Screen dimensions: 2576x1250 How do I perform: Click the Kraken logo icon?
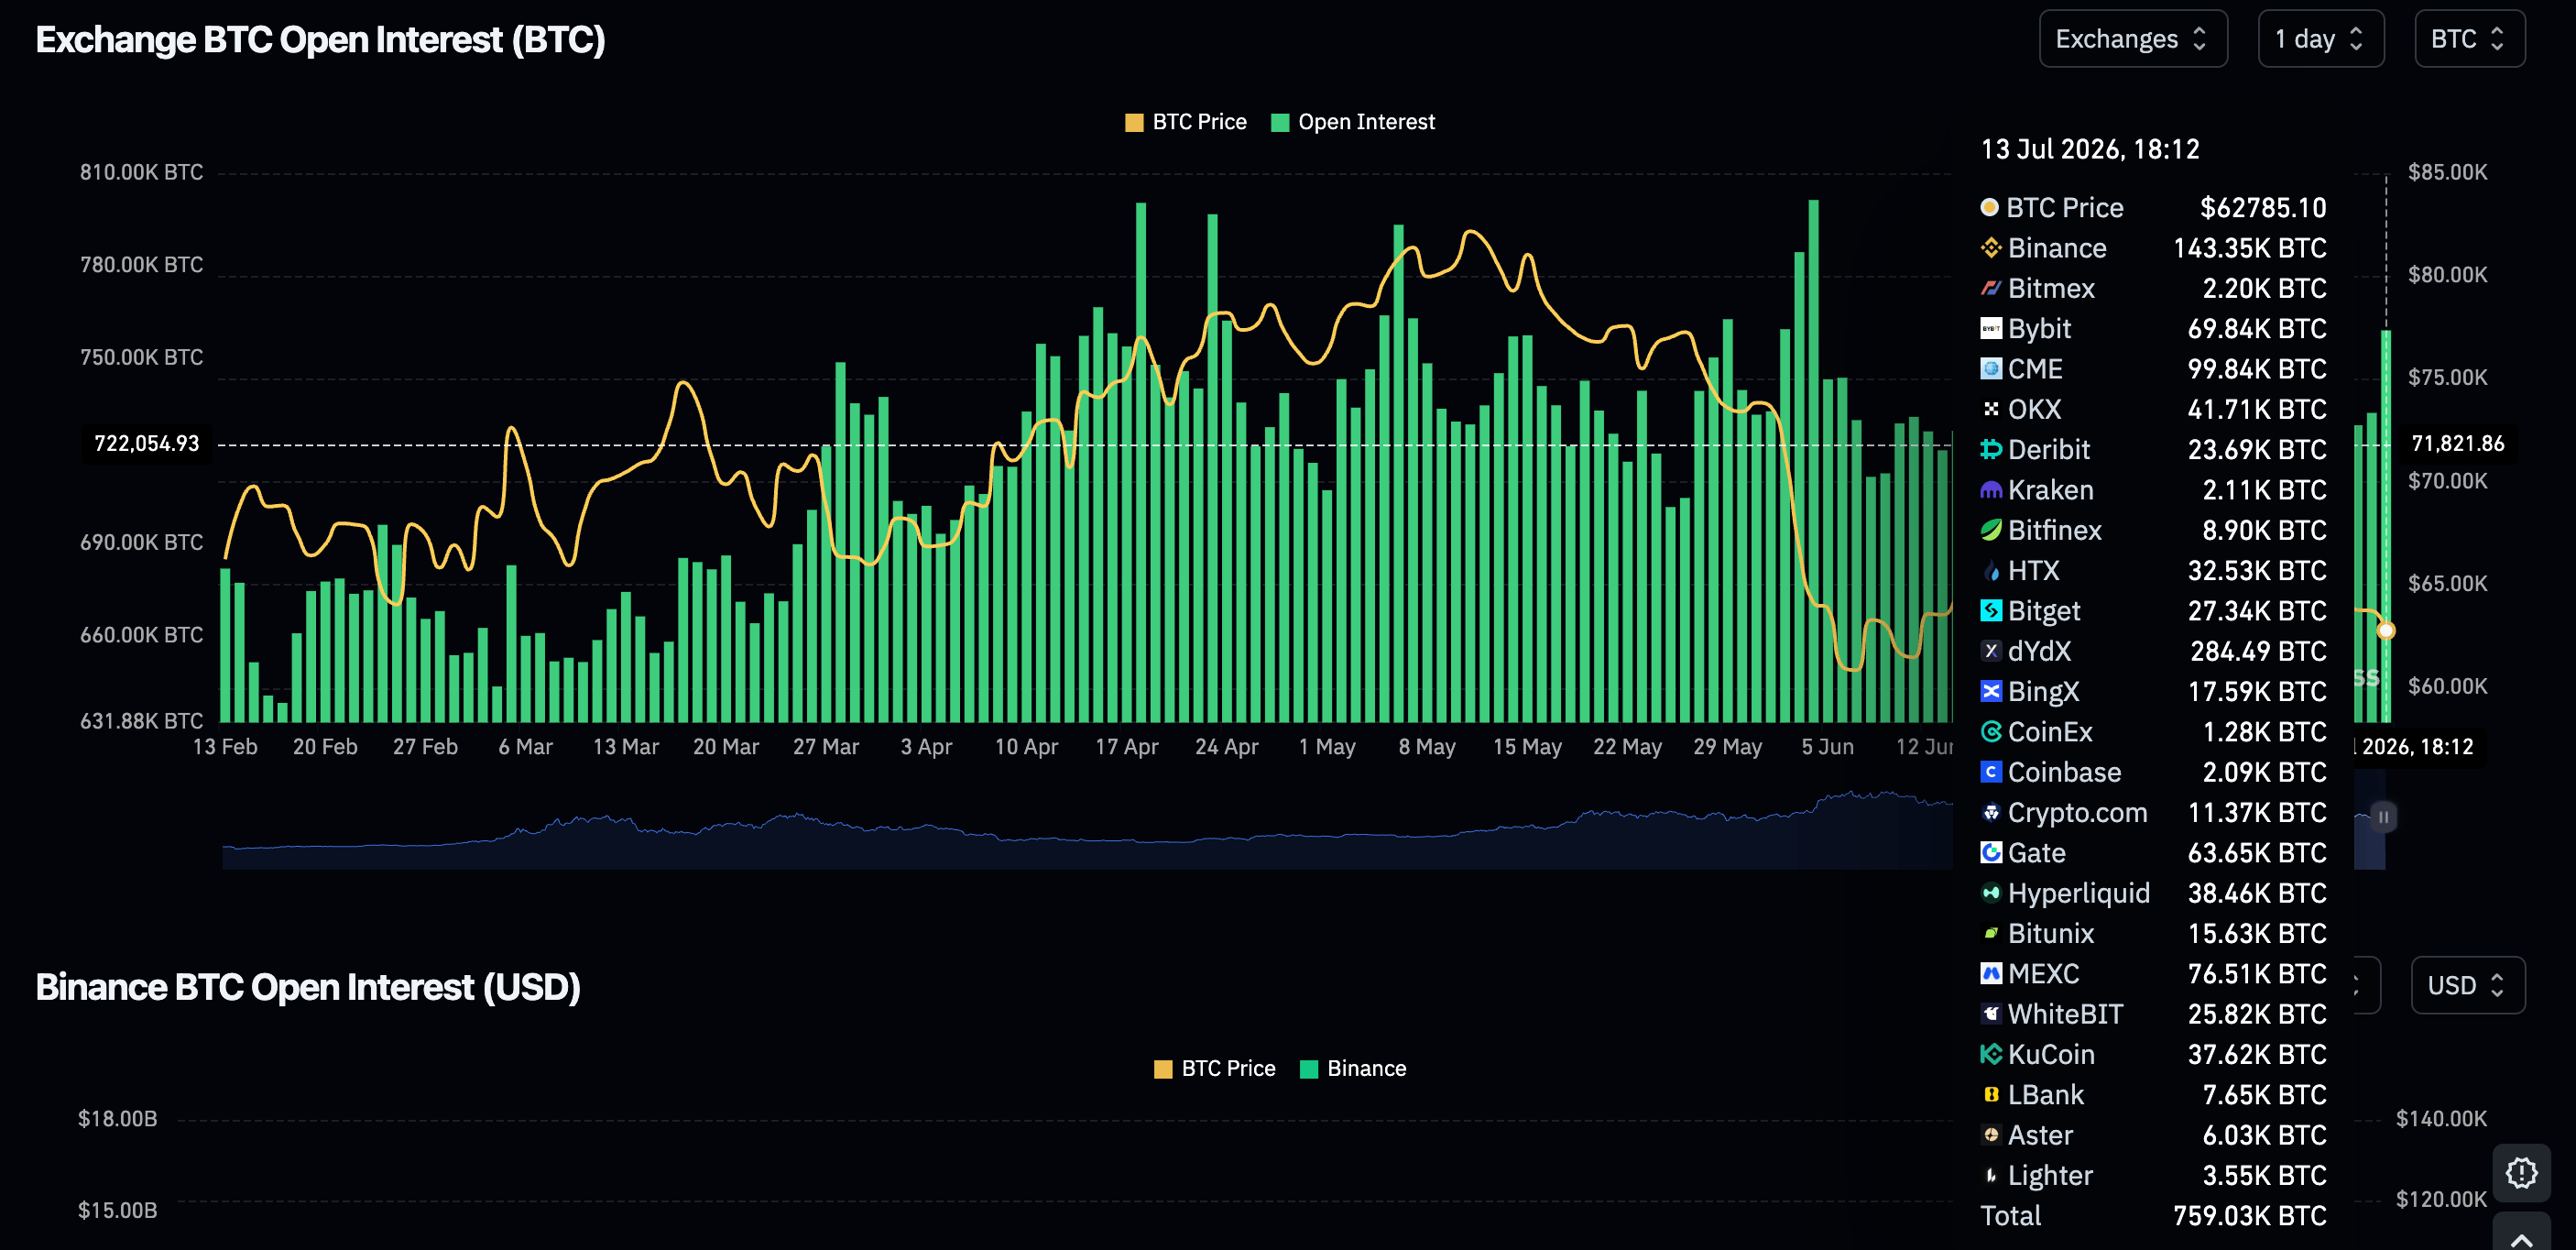coord(1990,490)
